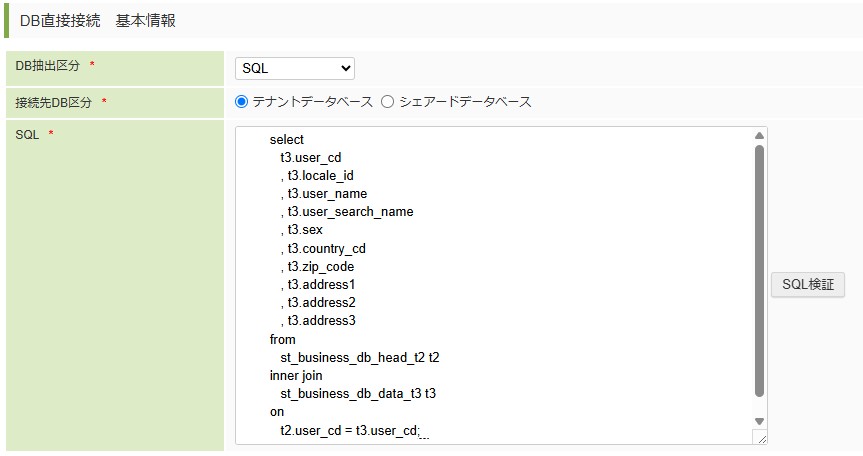Click the ', t3.user_name' line

click(x=324, y=194)
